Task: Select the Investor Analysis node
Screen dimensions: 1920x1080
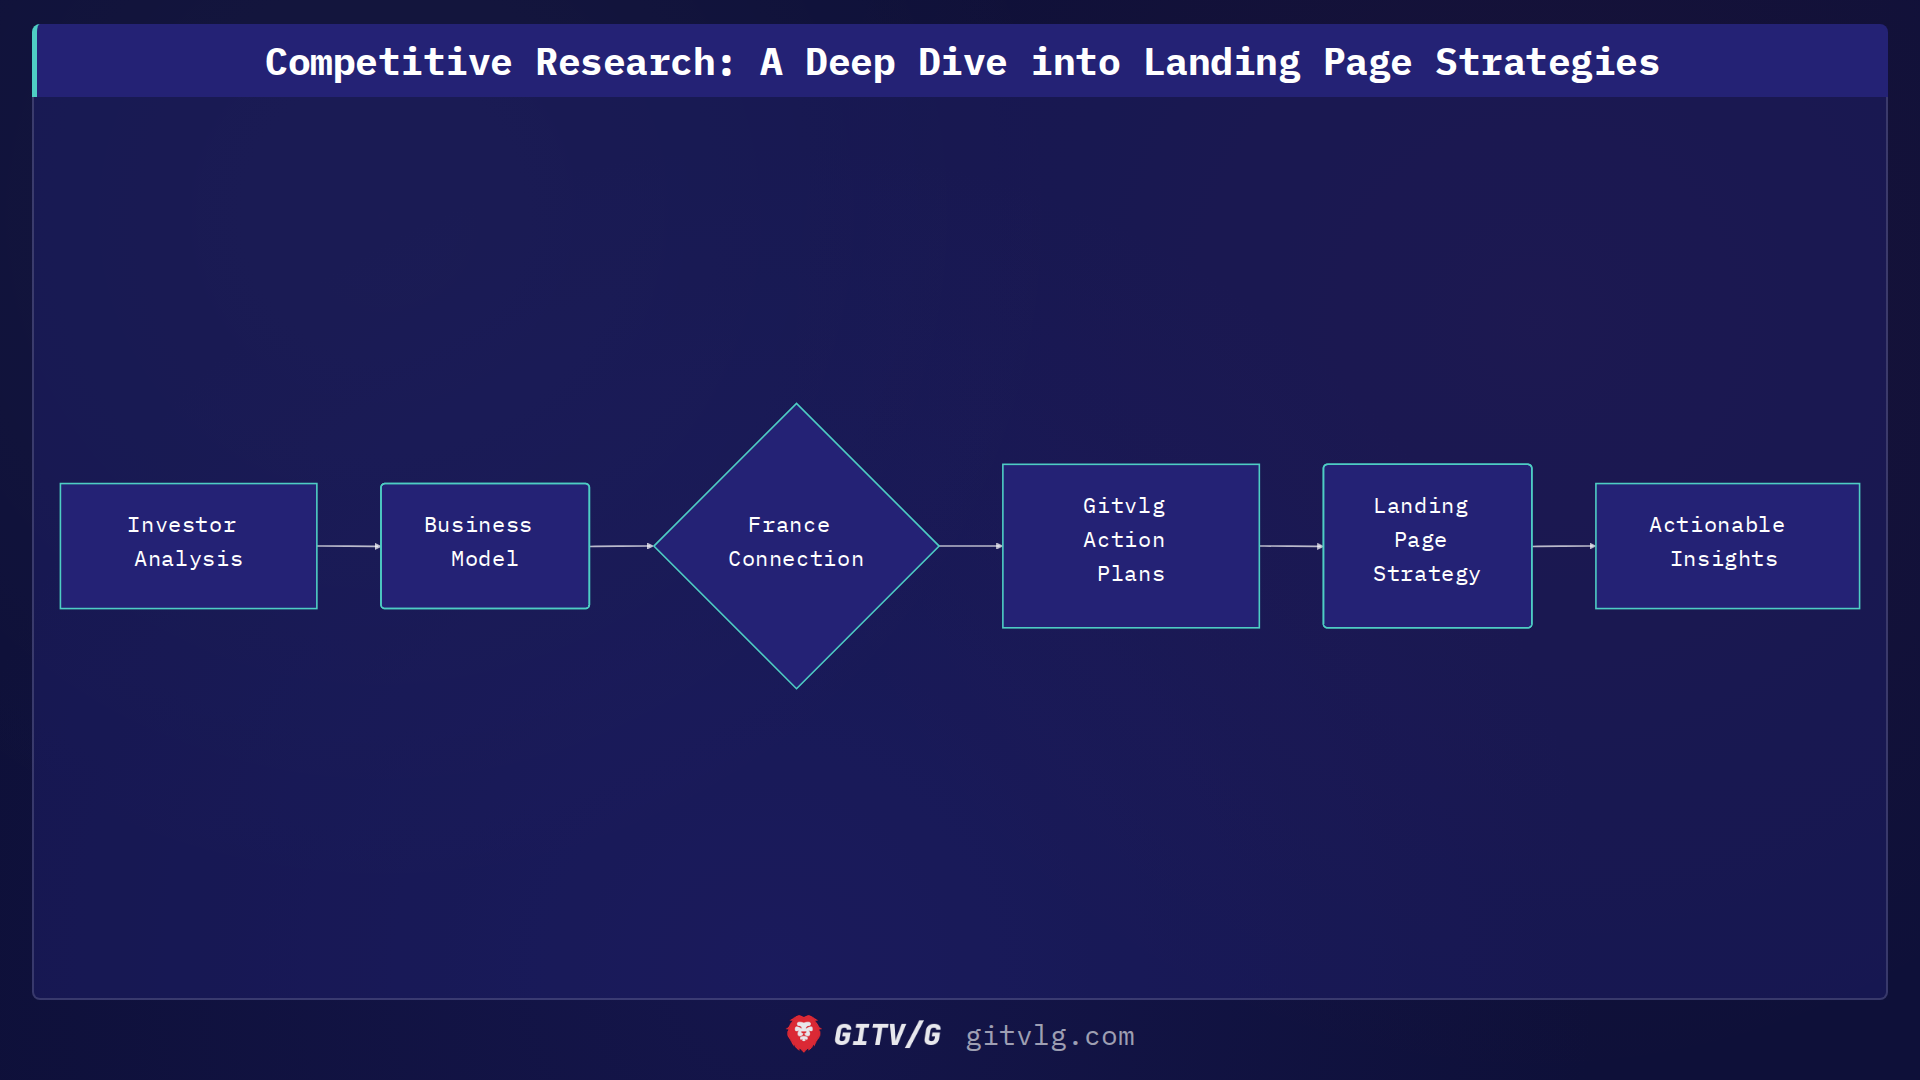Action: 188,545
